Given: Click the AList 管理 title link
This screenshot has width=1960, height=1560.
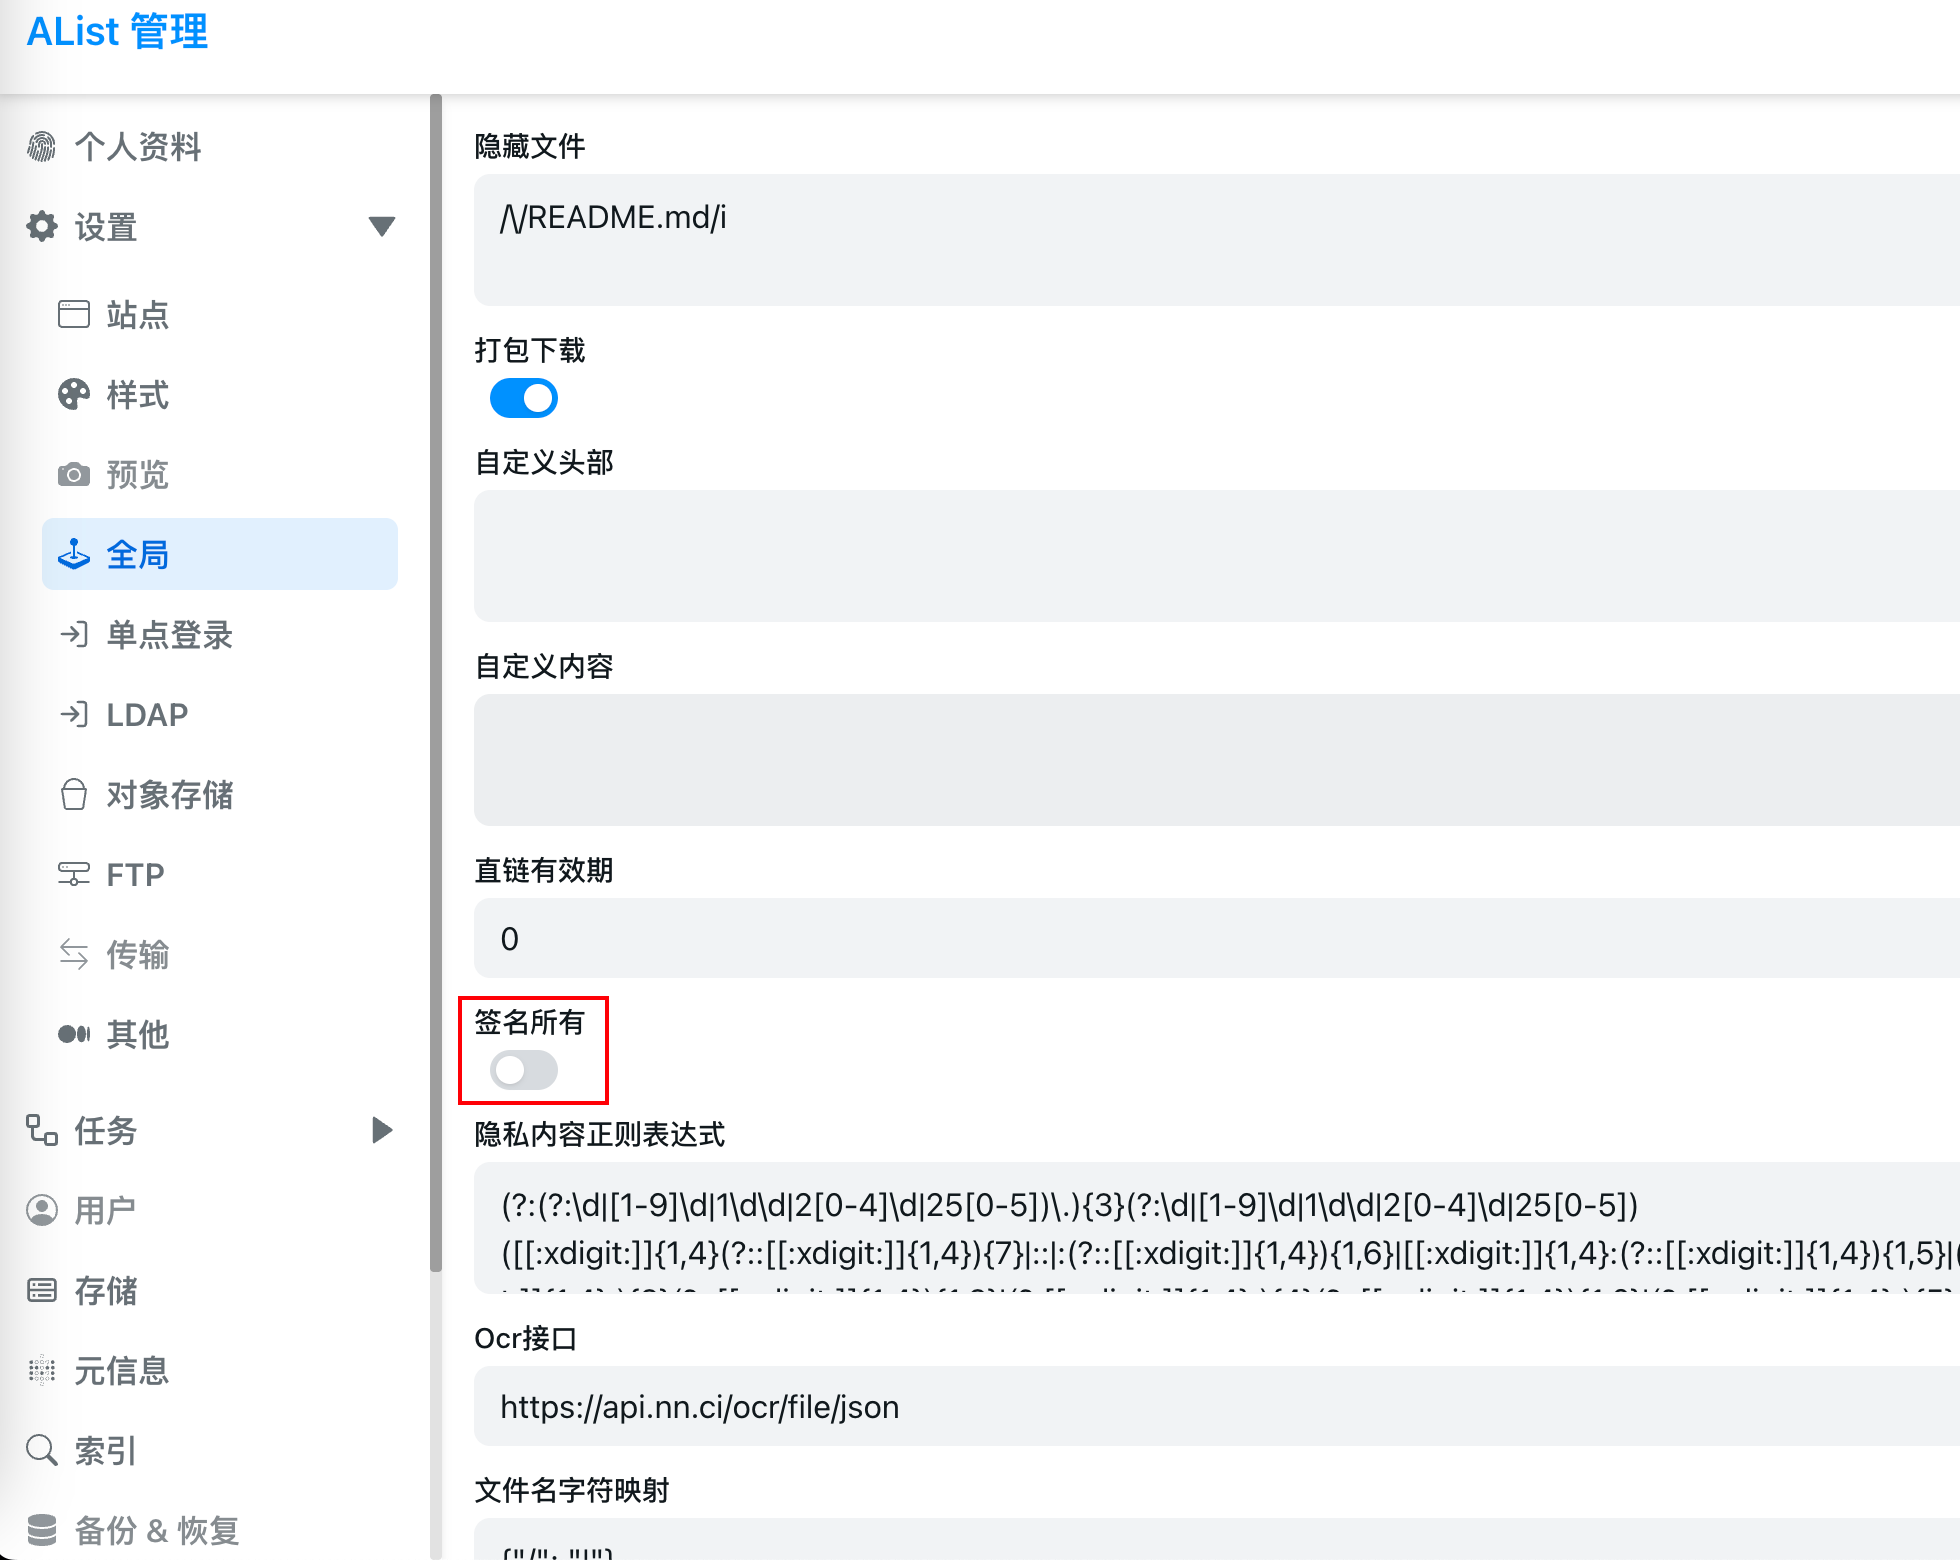Looking at the screenshot, I should 117,32.
